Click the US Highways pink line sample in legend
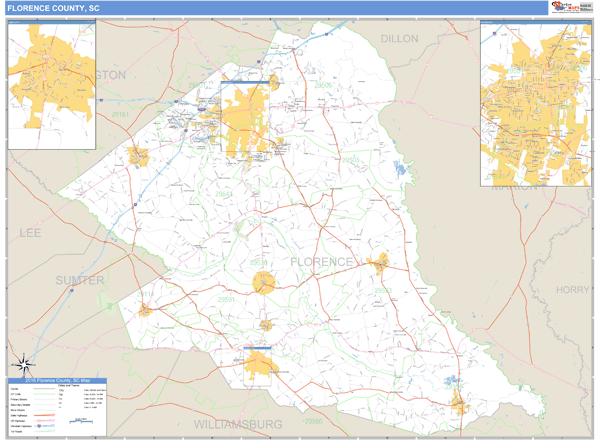 (x=44, y=420)
